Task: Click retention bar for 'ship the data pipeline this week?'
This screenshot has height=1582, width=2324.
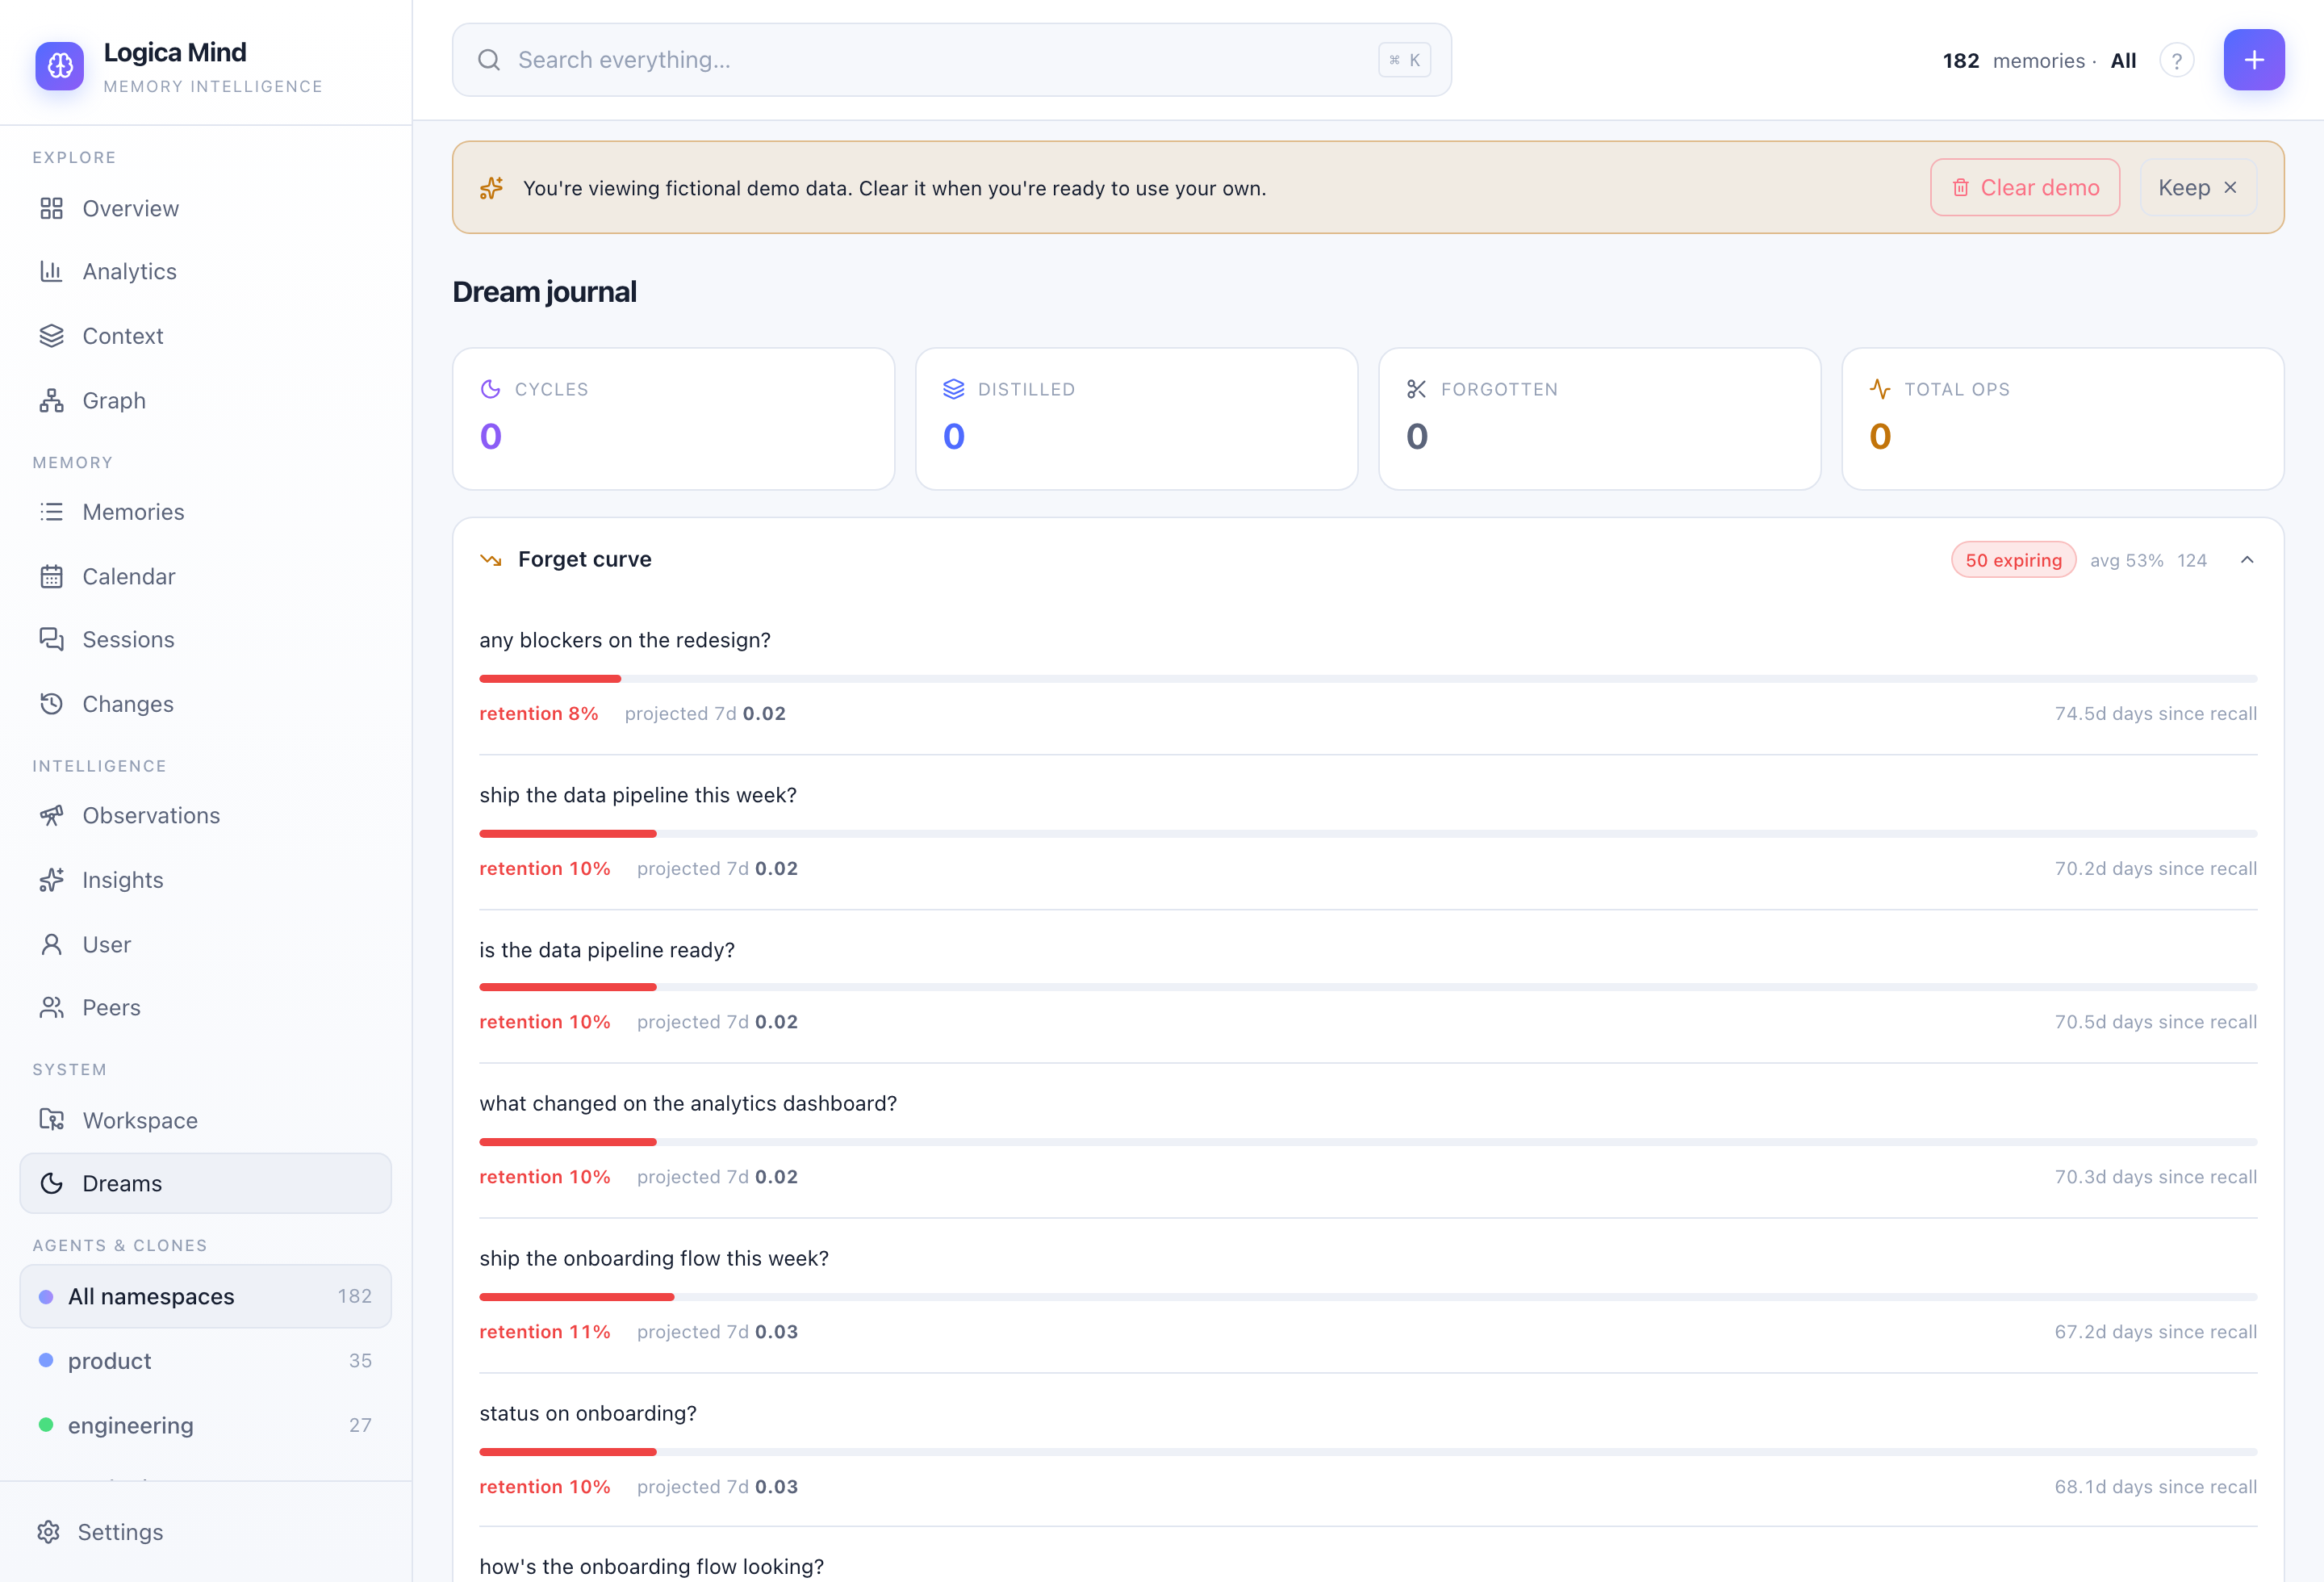Action: click(x=1368, y=834)
